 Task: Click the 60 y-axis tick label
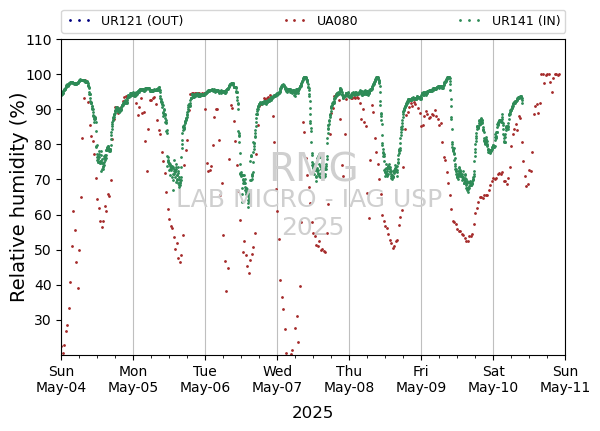[43, 216]
